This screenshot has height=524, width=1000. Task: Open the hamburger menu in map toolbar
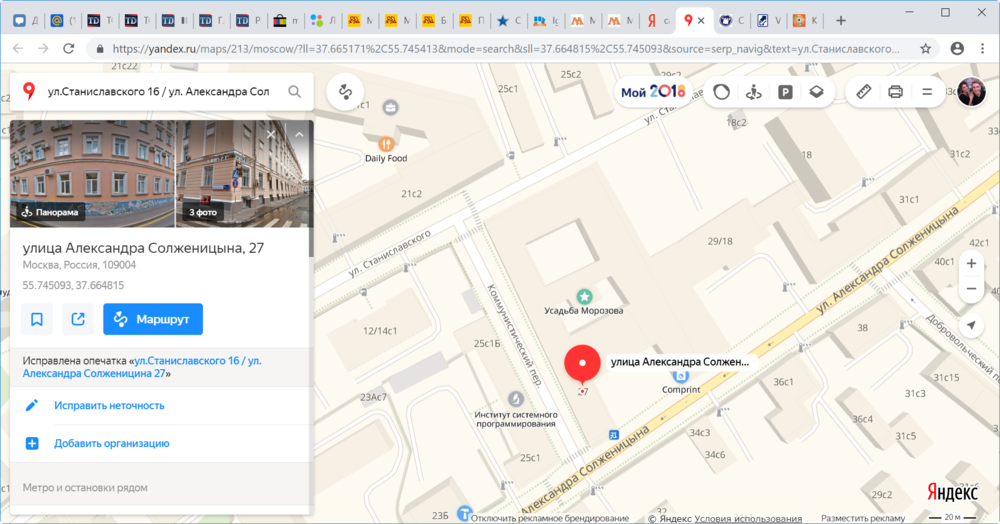(927, 92)
